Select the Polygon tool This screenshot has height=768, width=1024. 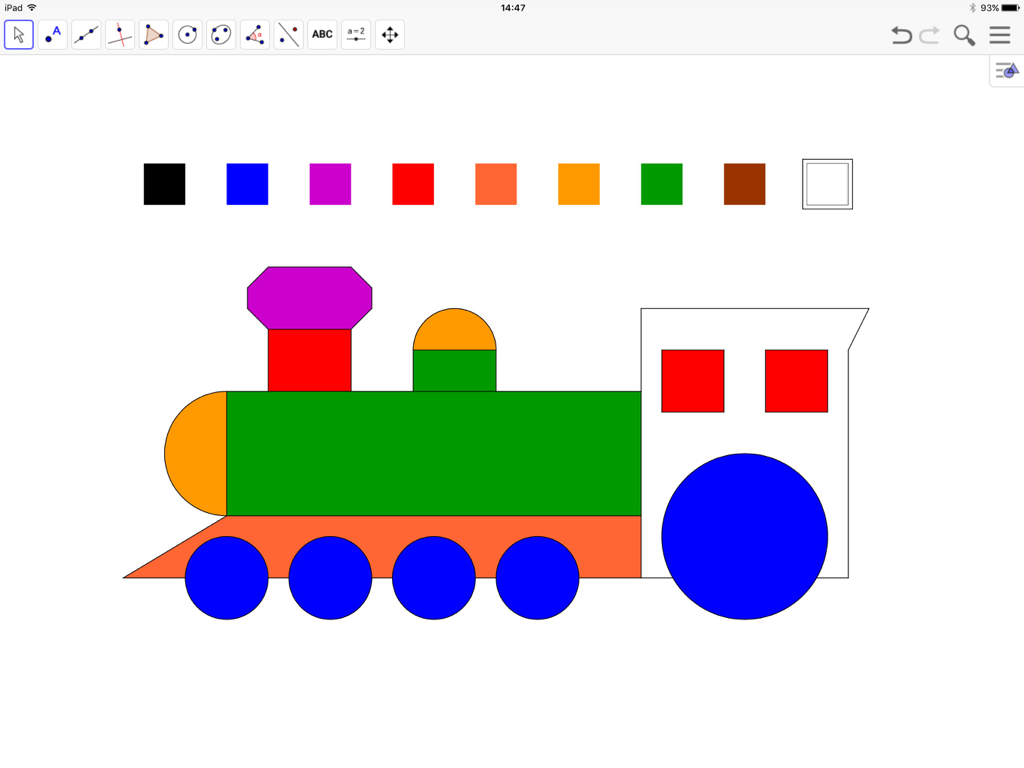pyautogui.click(x=153, y=34)
